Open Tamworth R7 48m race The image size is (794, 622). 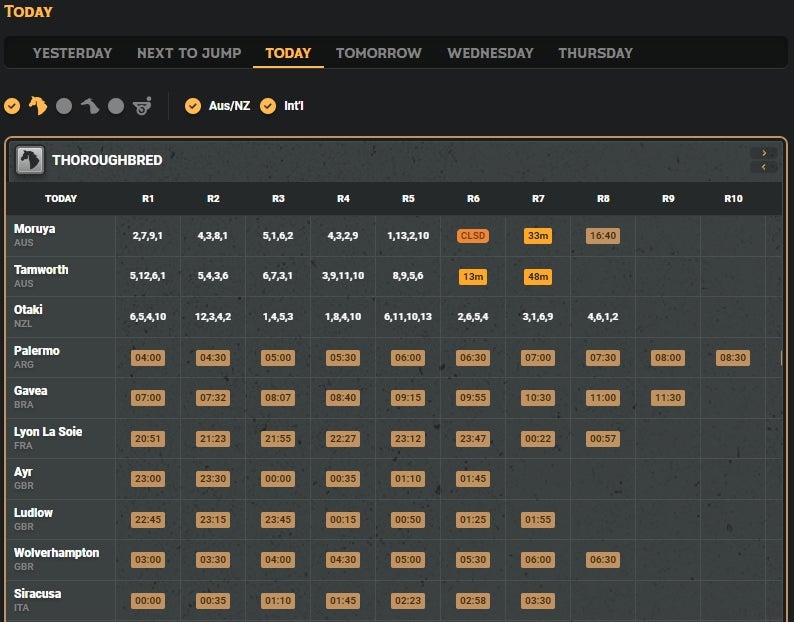[538, 277]
